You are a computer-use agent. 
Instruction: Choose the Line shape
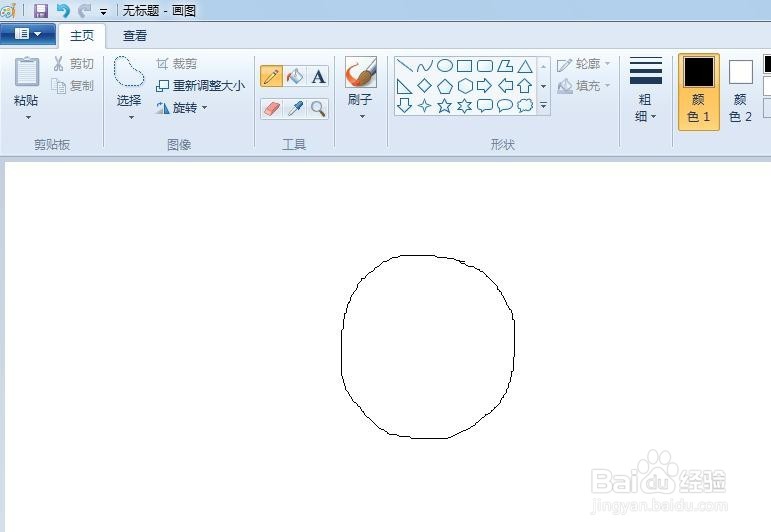coord(404,65)
